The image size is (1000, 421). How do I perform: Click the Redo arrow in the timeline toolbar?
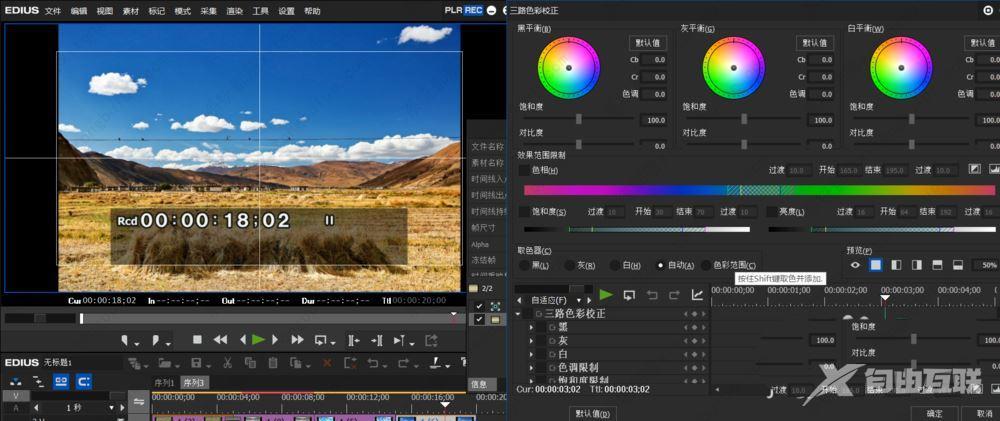pyautogui.click(x=404, y=363)
